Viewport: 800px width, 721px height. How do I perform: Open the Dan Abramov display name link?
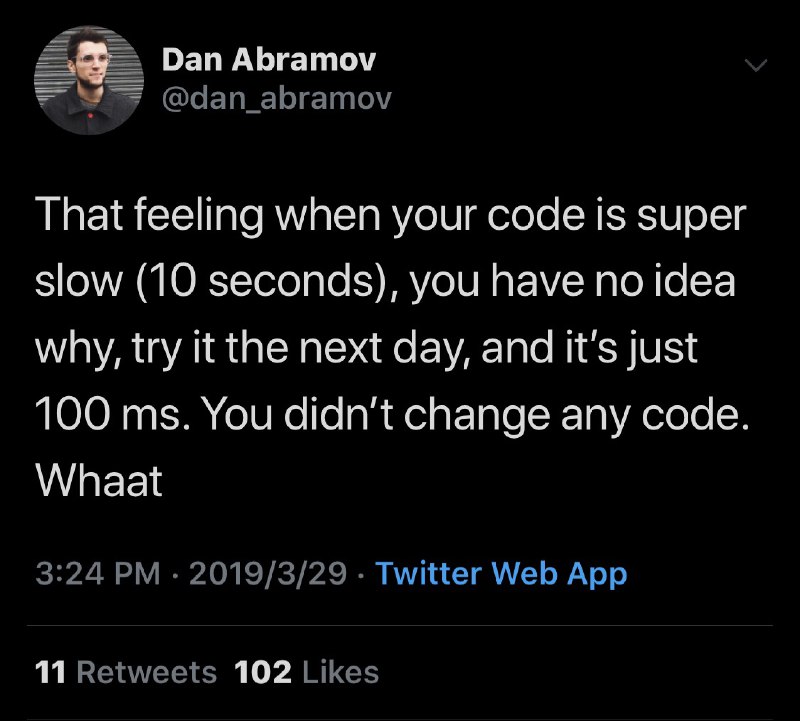(x=268, y=60)
